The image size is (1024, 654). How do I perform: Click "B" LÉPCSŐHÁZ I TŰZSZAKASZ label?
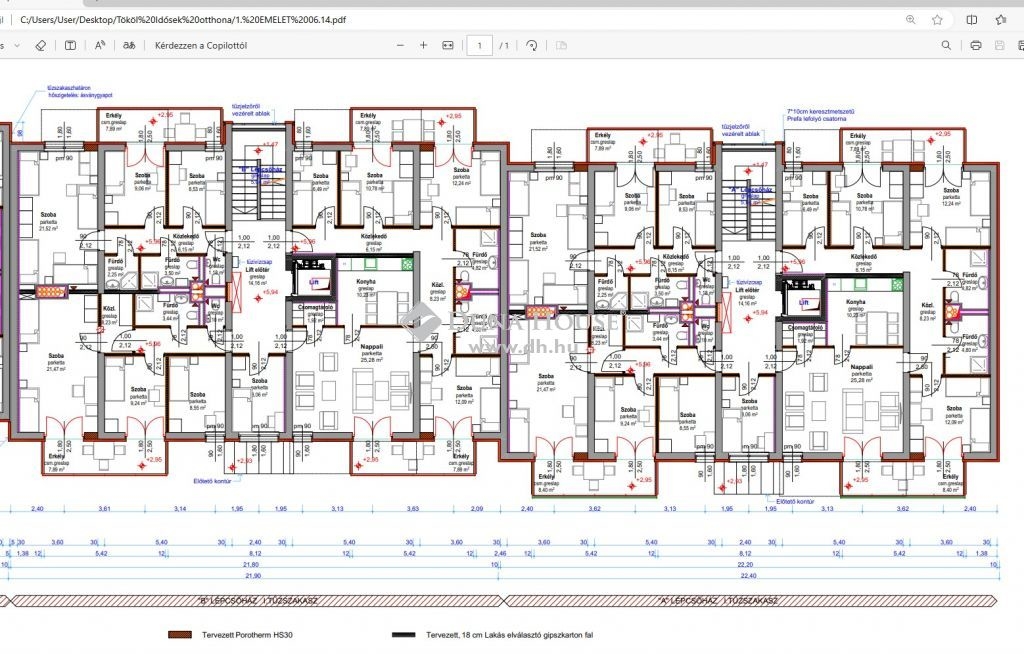click(257, 600)
